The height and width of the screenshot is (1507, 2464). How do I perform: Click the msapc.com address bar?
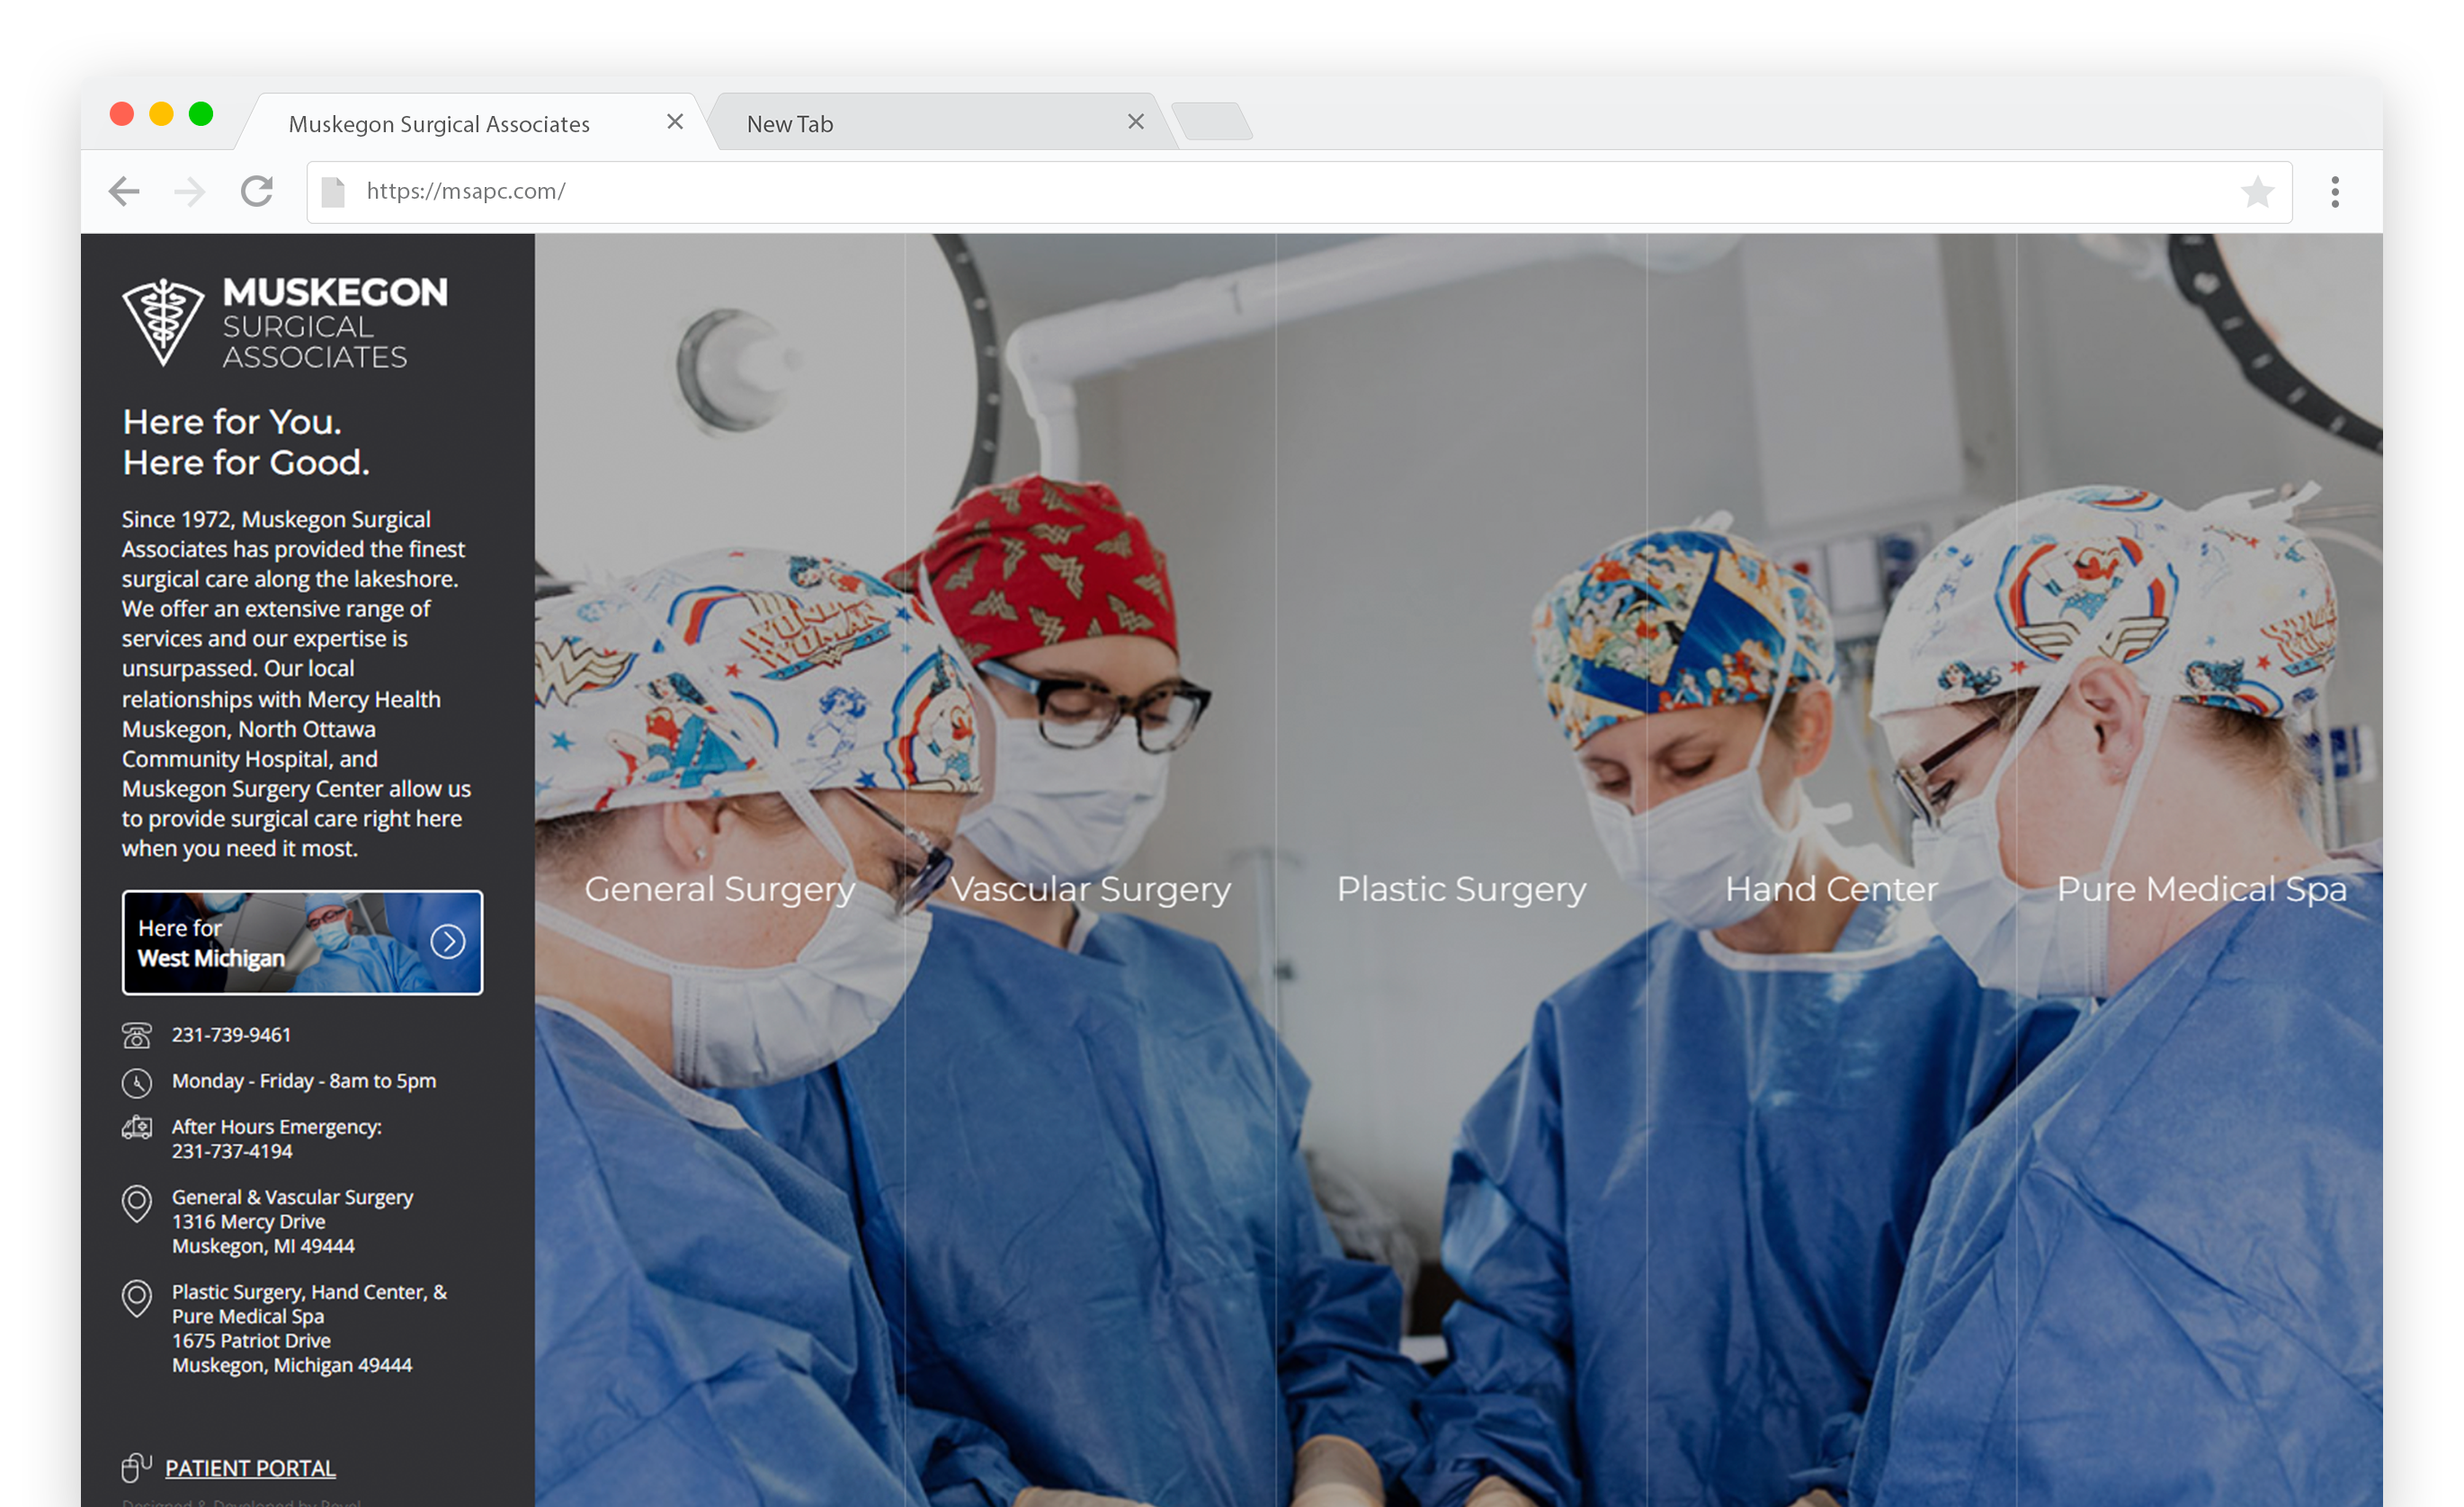pyautogui.click(x=1299, y=191)
